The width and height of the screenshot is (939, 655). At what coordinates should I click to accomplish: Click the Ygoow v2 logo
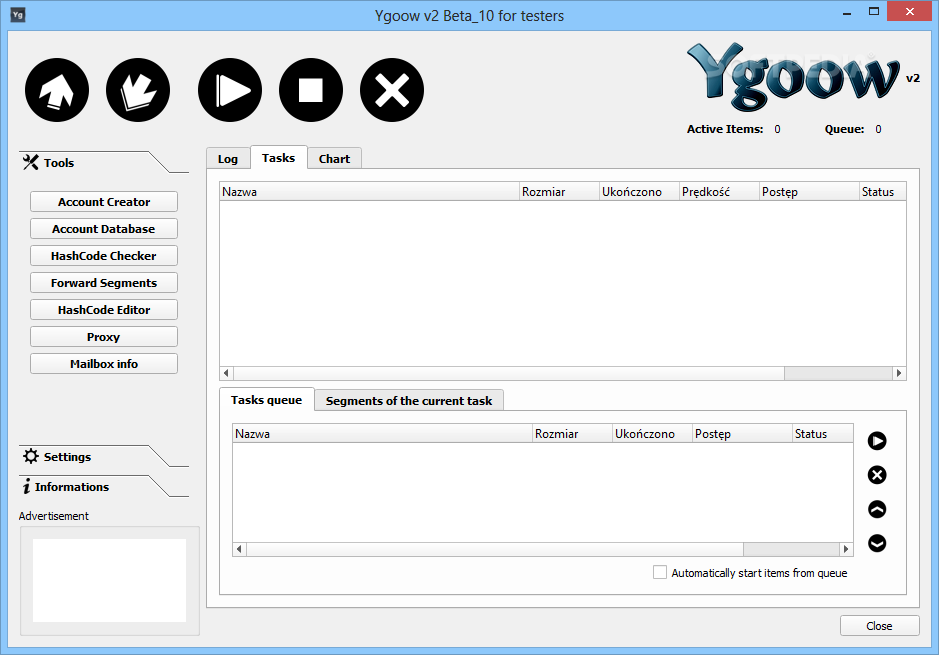click(802, 77)
